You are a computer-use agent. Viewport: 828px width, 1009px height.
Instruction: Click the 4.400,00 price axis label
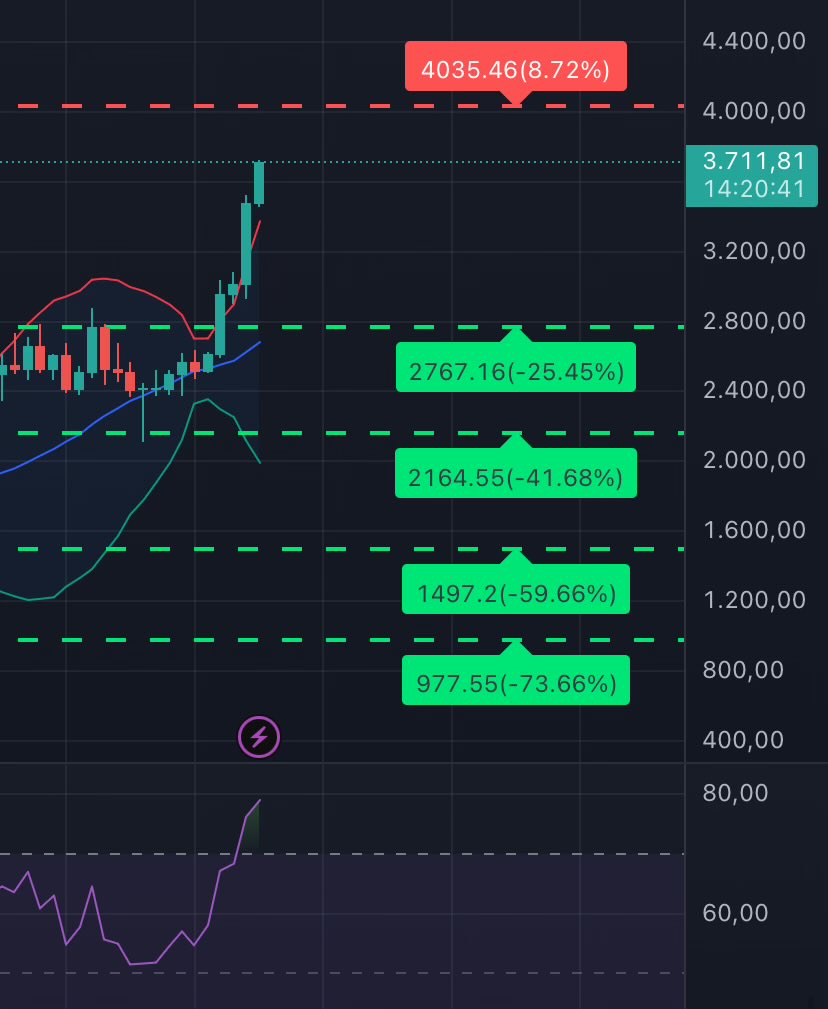[754, 41]
